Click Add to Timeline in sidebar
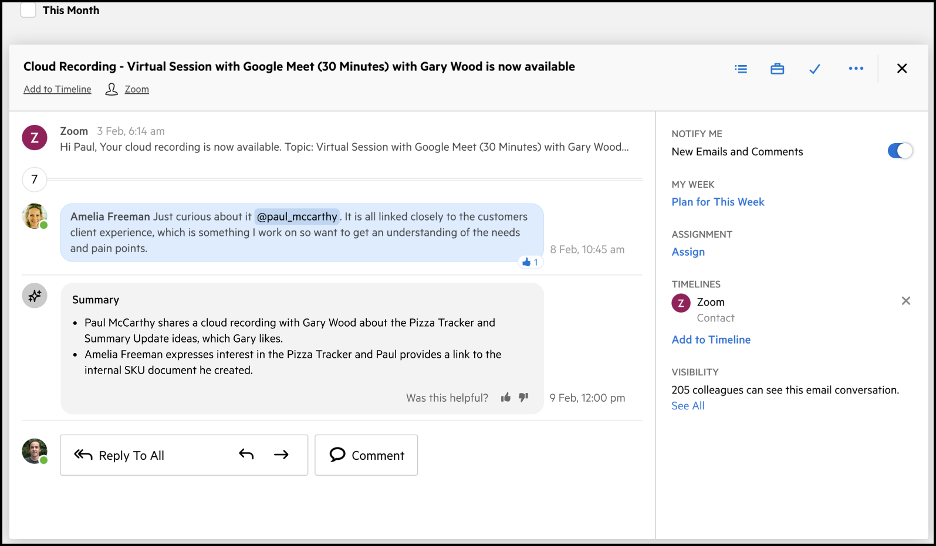Viewport: 936px width, 546px height. click(711, 340)
